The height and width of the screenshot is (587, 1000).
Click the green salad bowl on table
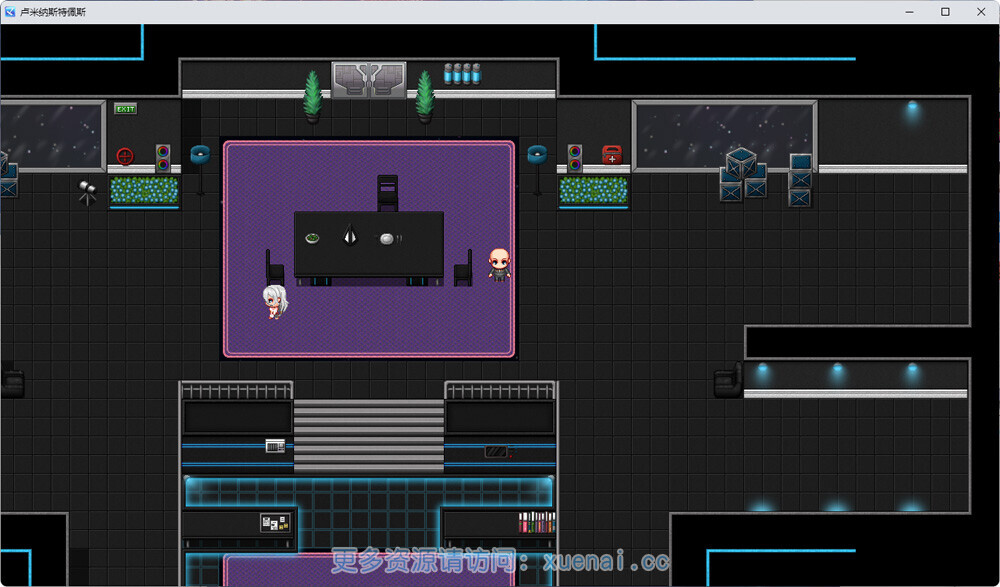(x=312, y=238)
